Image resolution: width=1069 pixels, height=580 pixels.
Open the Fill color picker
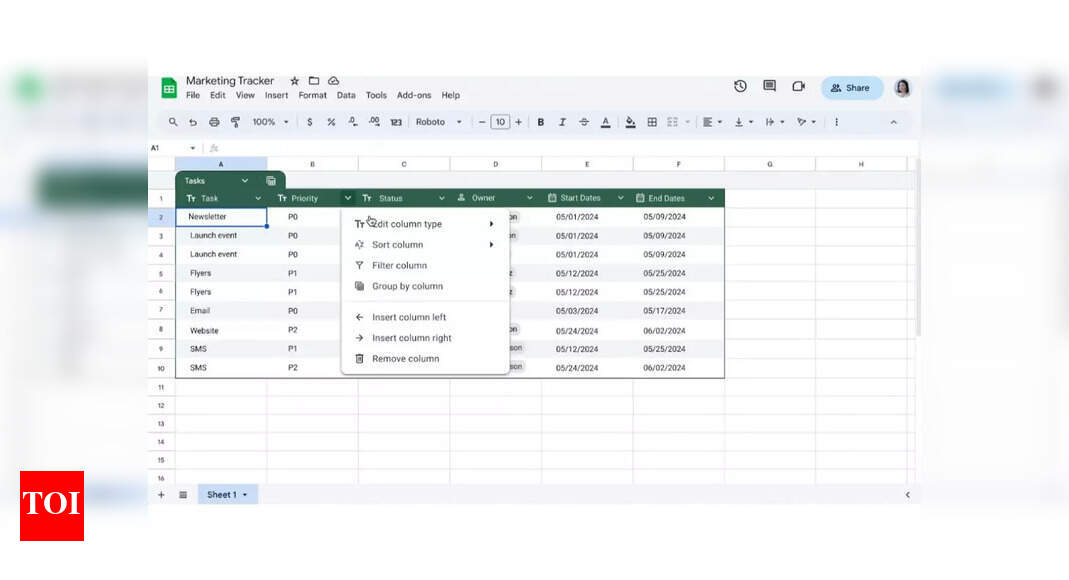point(630,121)
